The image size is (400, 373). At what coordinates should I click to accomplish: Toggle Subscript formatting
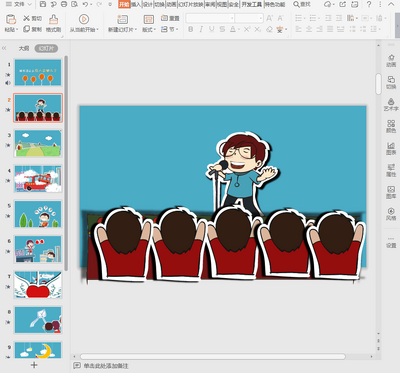[x=258, y=29]
